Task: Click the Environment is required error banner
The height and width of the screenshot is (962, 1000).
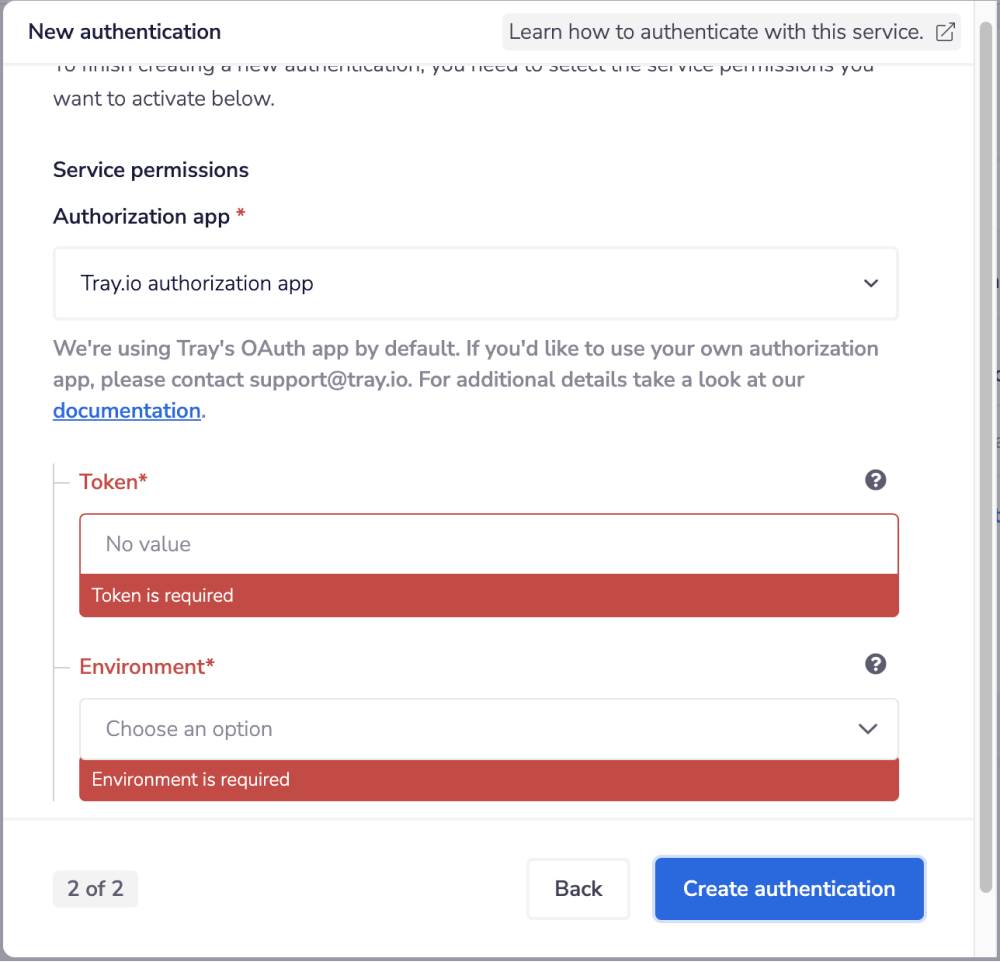Action: coord(488,779)
